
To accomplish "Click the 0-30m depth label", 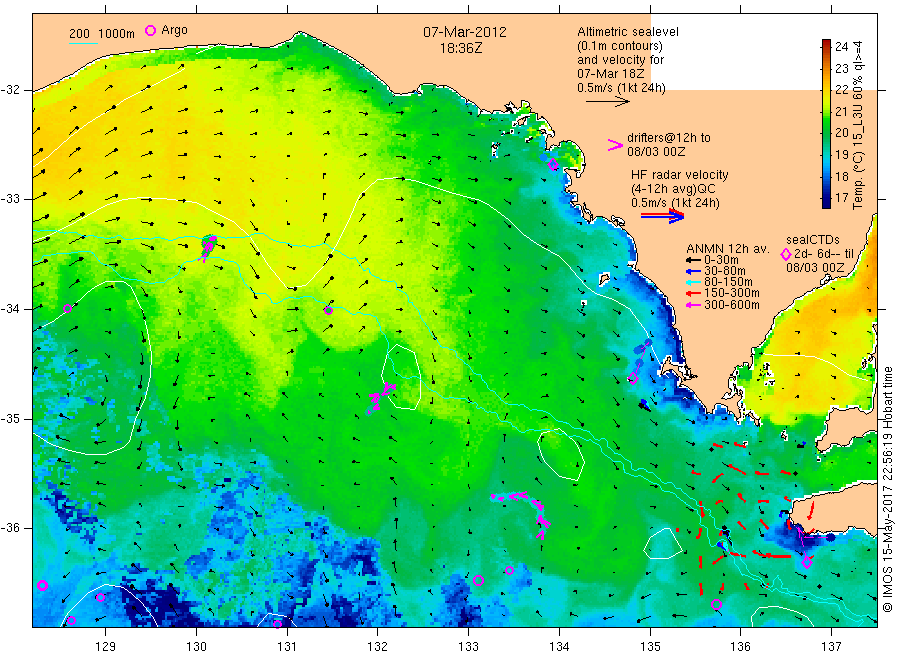I will 721,260.
